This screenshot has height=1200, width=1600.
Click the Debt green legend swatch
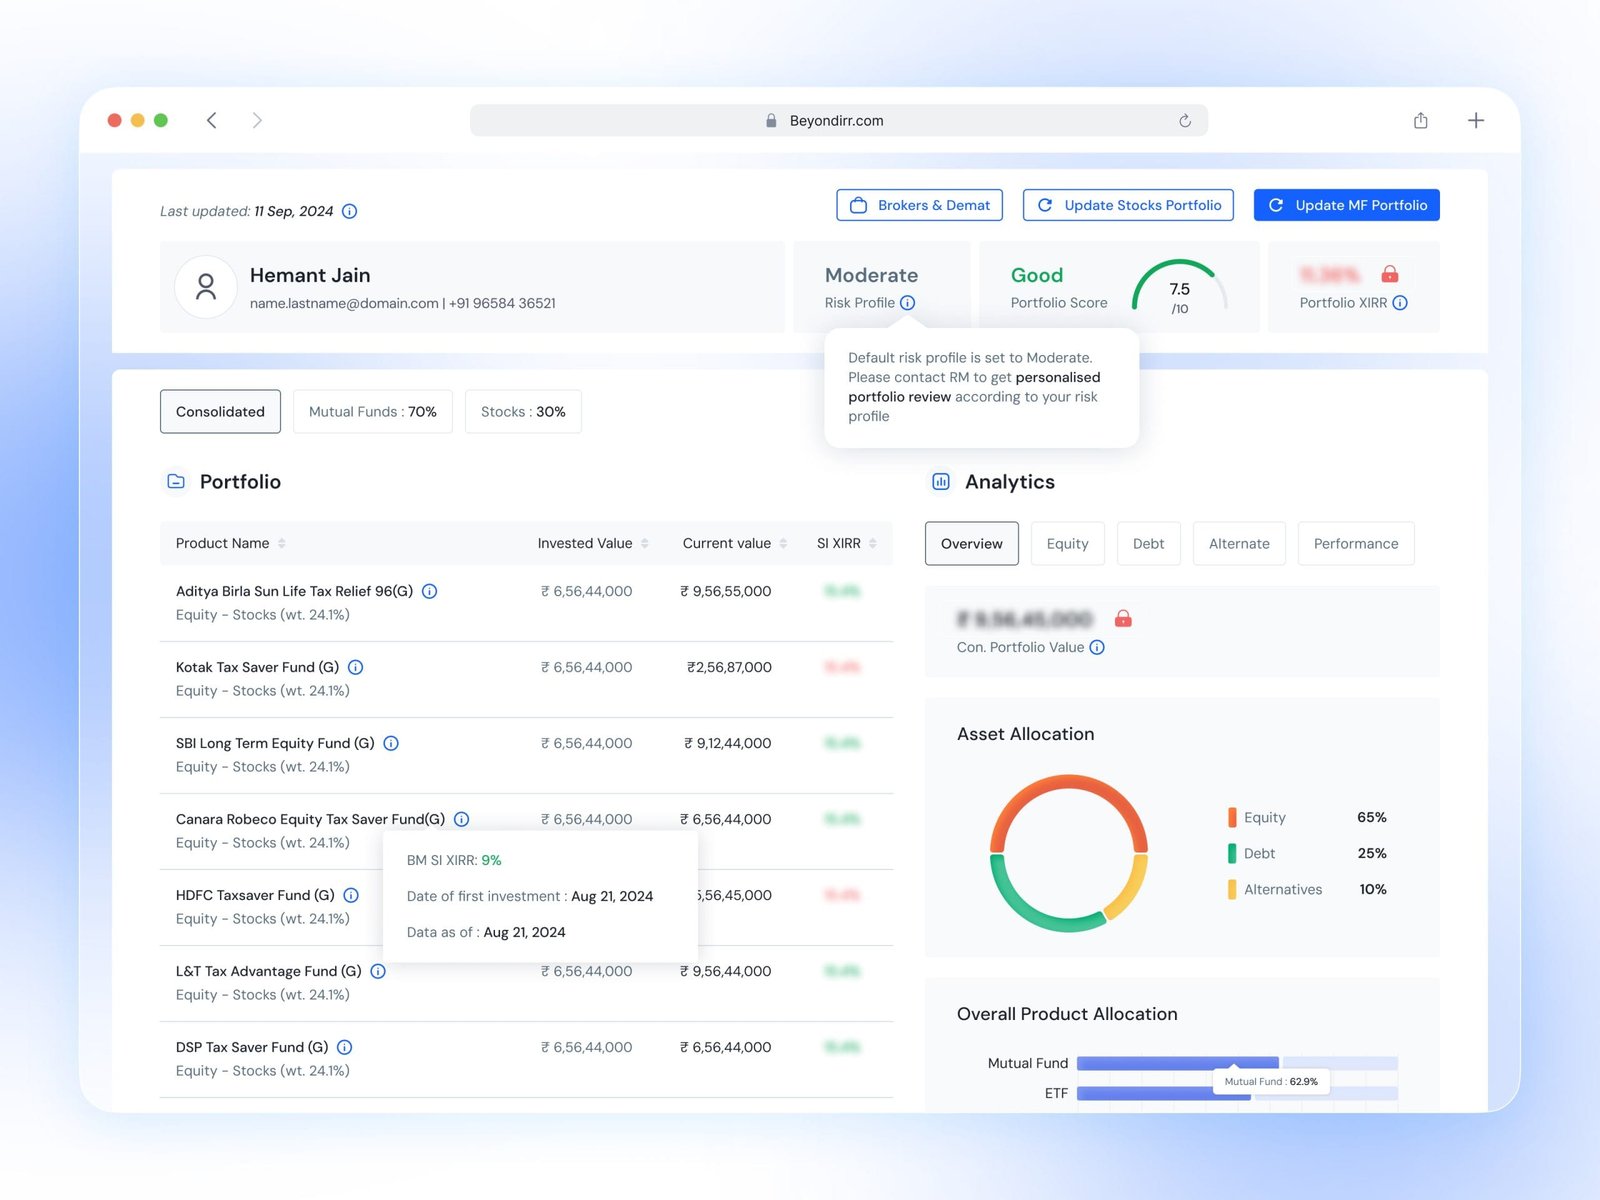click(1232, 853)
